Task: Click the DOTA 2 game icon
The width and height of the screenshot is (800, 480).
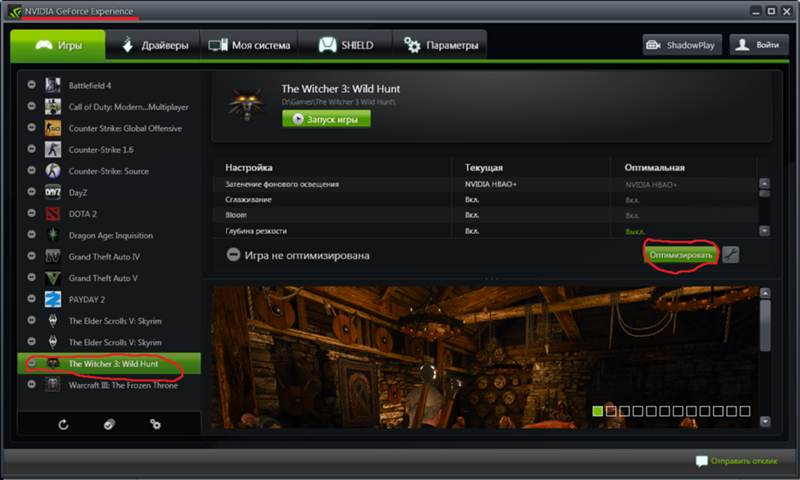Action: click(53, 214)
